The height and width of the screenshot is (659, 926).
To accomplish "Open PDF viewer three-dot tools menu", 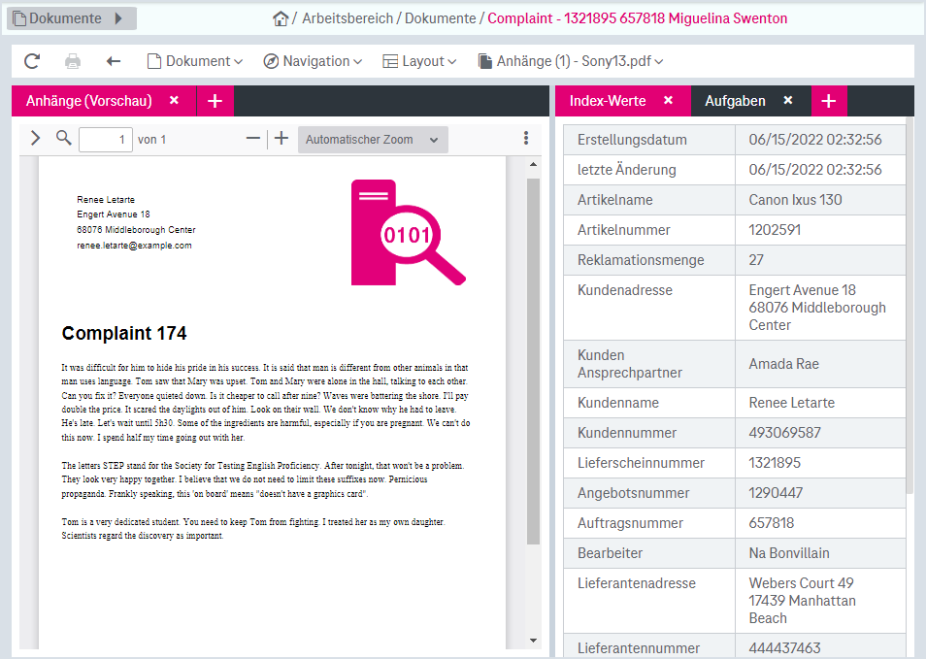I will 526,138.
